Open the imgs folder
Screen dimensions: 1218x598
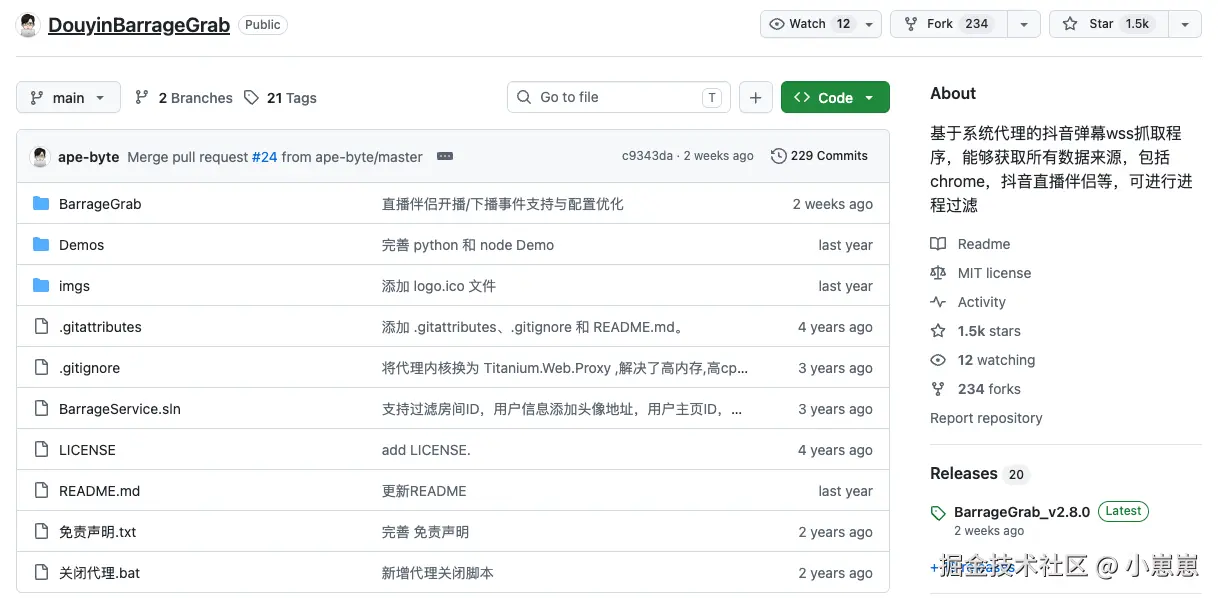coord(74,285)
